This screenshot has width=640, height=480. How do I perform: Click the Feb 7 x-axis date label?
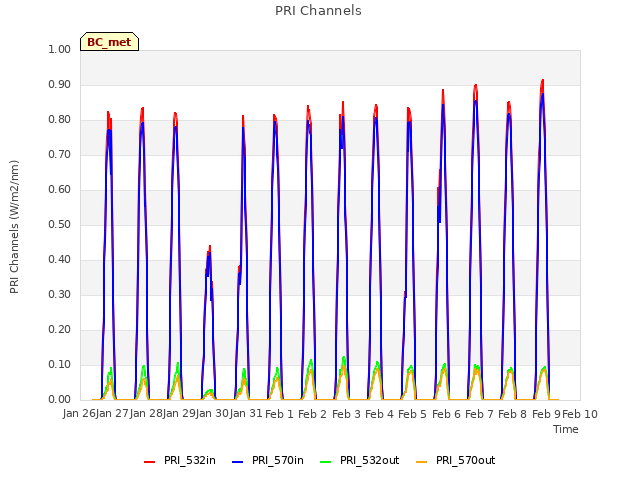(480, 414)
